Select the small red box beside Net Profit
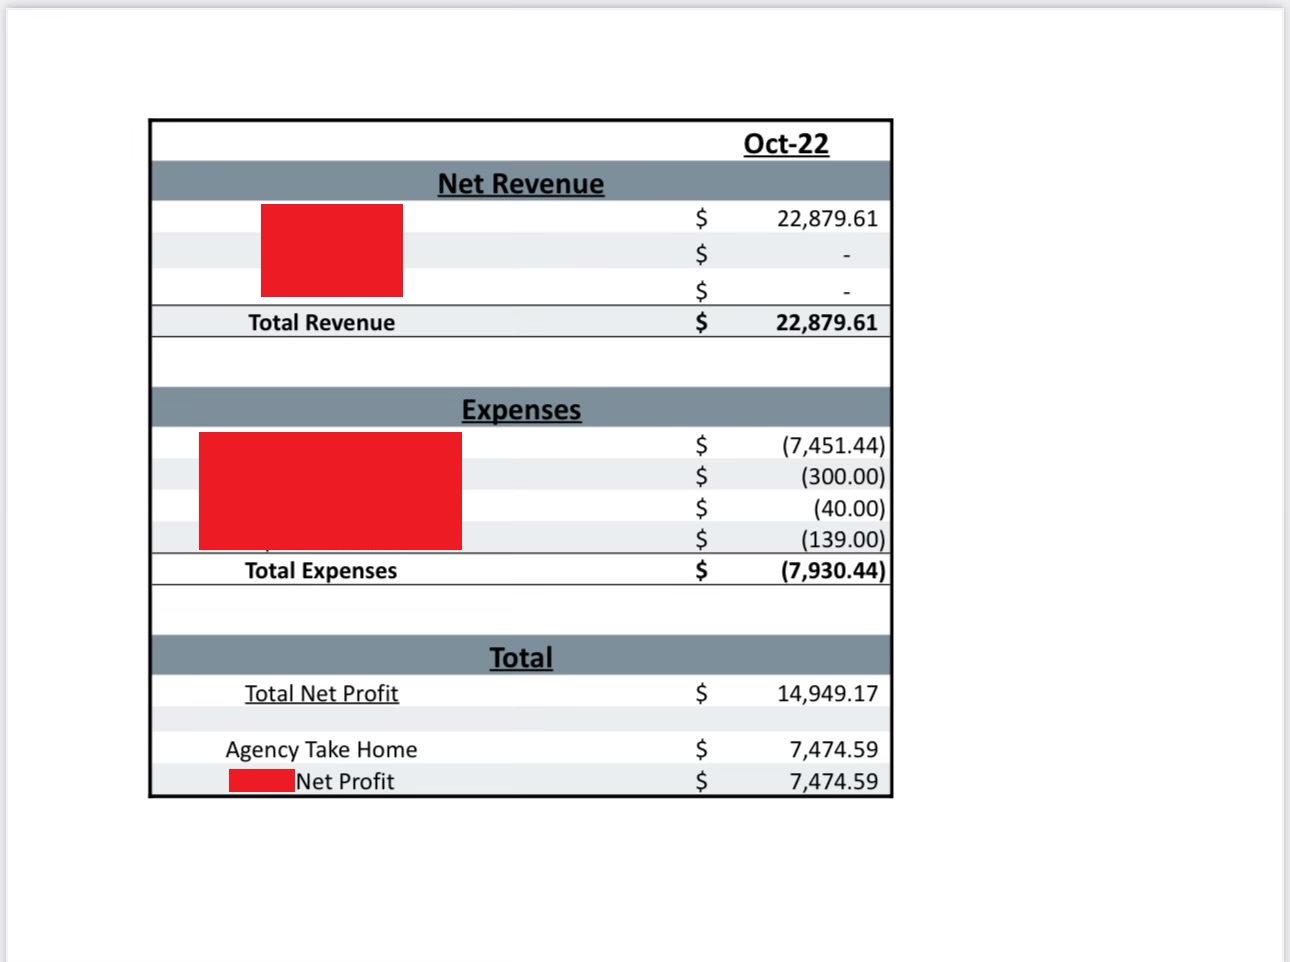 pyautogui.click(x=261, y=781)
